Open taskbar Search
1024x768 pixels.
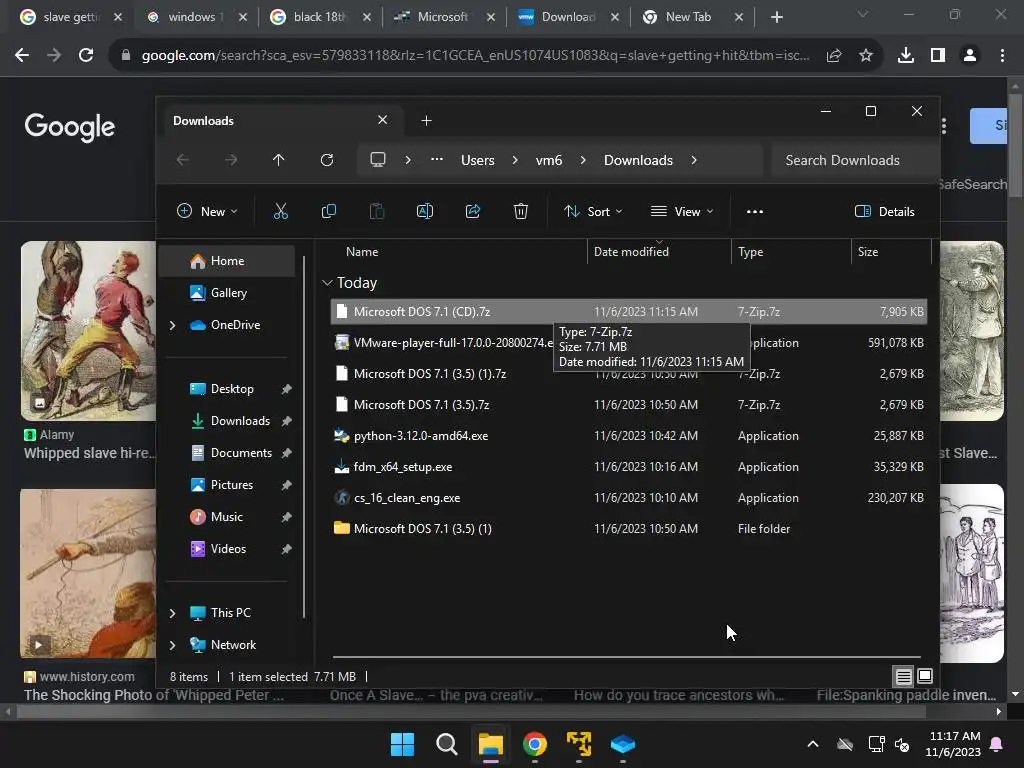[447, 744]
